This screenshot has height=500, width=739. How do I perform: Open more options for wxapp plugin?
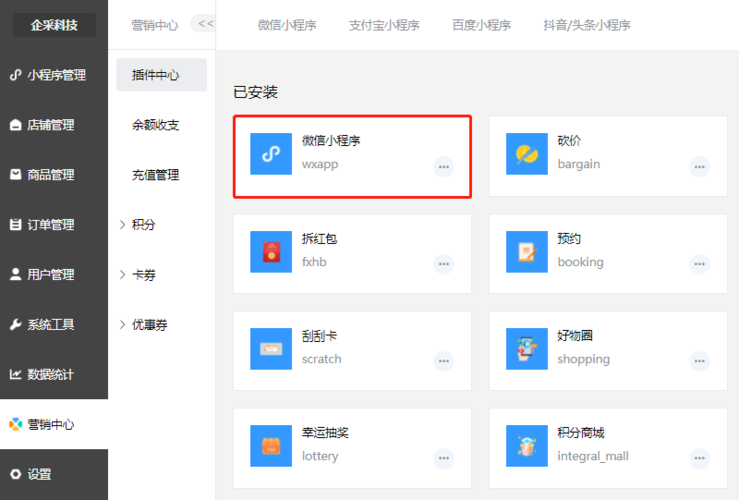(443, 167)
